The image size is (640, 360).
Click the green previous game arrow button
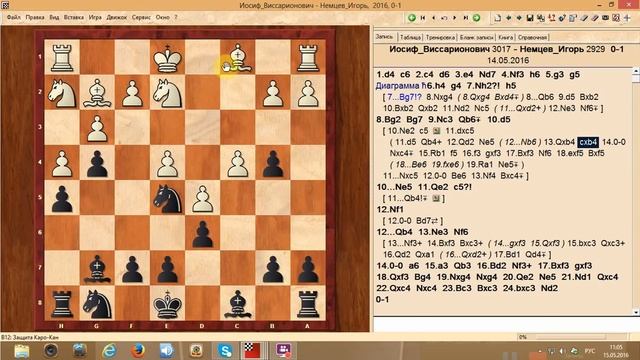point(412,18)
